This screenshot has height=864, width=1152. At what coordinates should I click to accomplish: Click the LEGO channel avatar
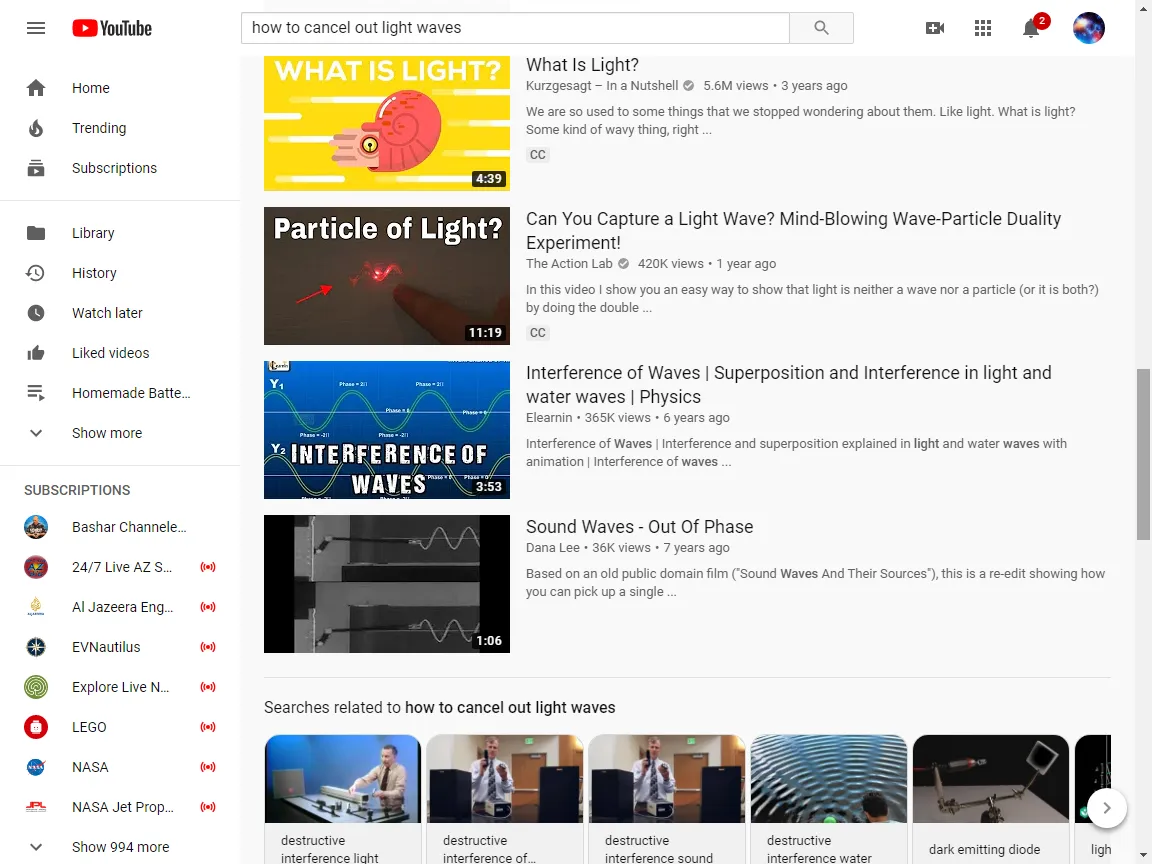pos(36,727)
